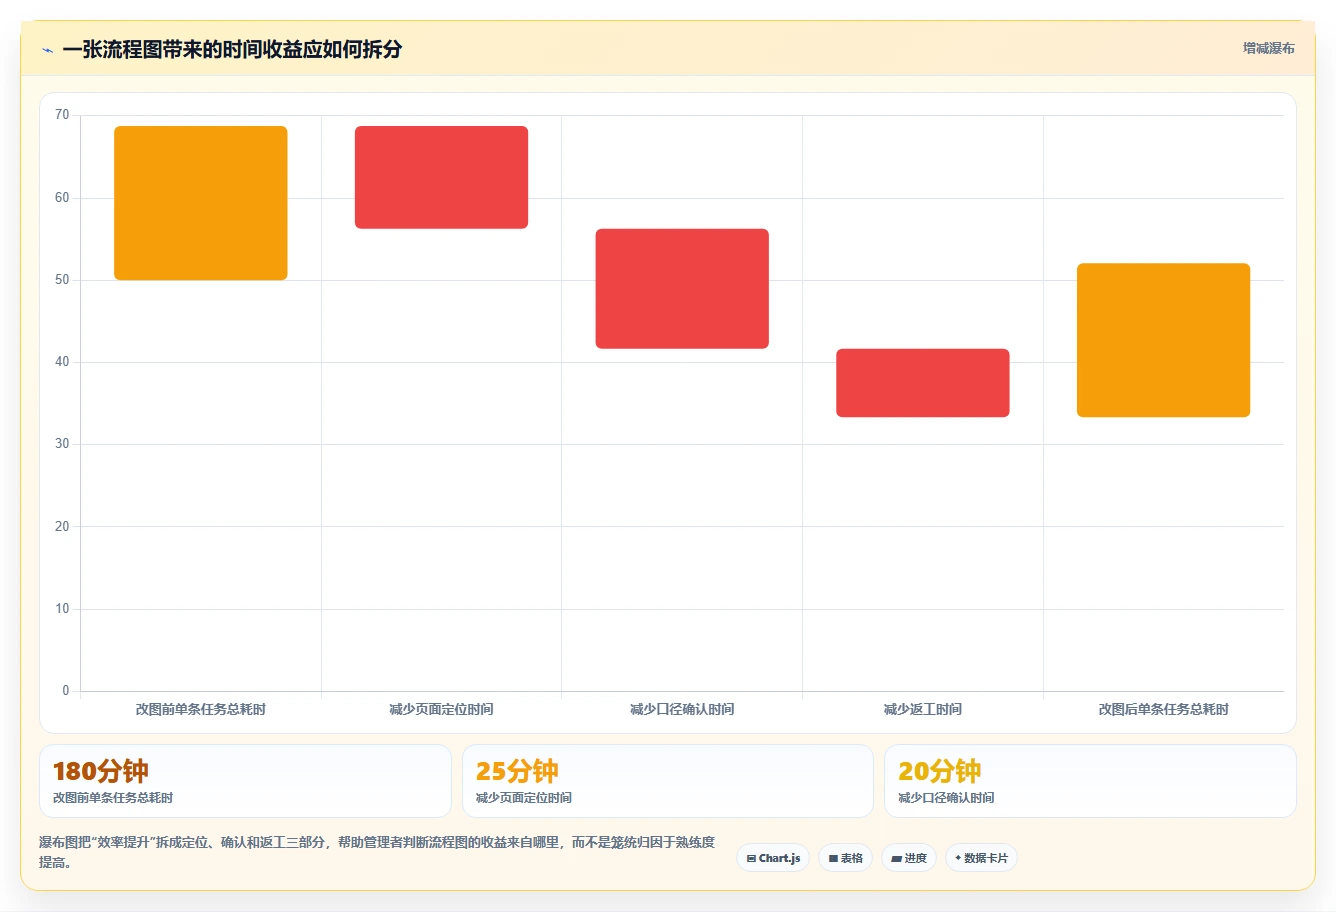
Task: Select the orange 改图后单条任务总耗时 bar
Action: click(x=1163, y=340)
